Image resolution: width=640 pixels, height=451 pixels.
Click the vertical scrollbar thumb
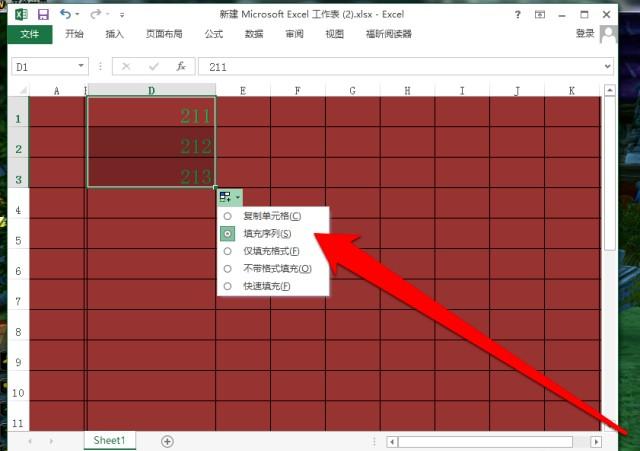pyautogui.click(x=610, y=173)
